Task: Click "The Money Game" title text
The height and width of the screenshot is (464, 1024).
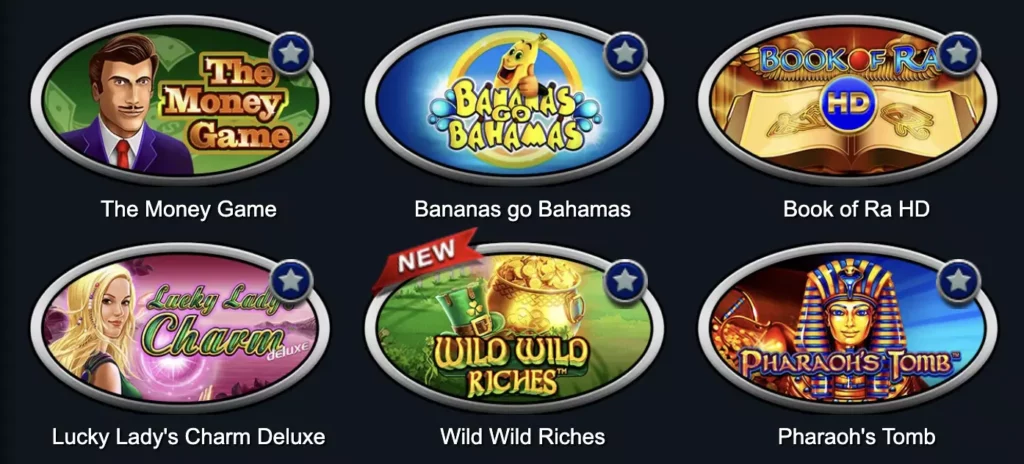Action: pyautogui.click(x=189, y=209)
